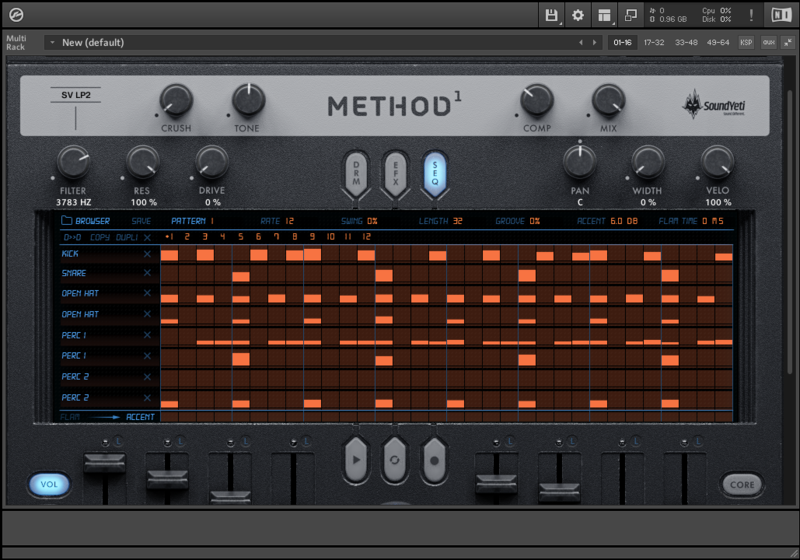Toggle the VOL mixer mode button
This screenshot has height=560, width=800.
click(48, 485)
